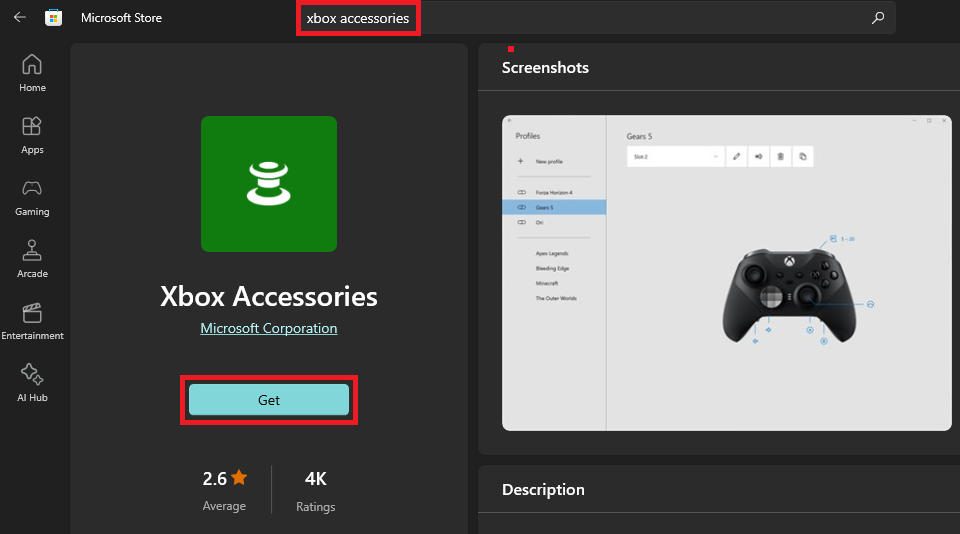
Task: Open the Microsoft Corporation publisher link
Action: pos(269,328)
